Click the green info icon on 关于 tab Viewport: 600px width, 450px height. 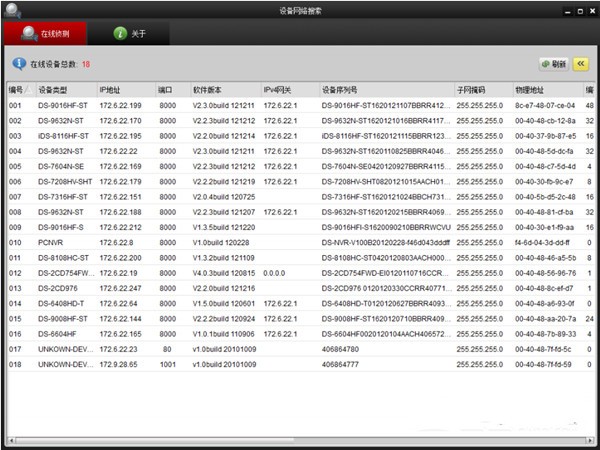click(120, 34)
